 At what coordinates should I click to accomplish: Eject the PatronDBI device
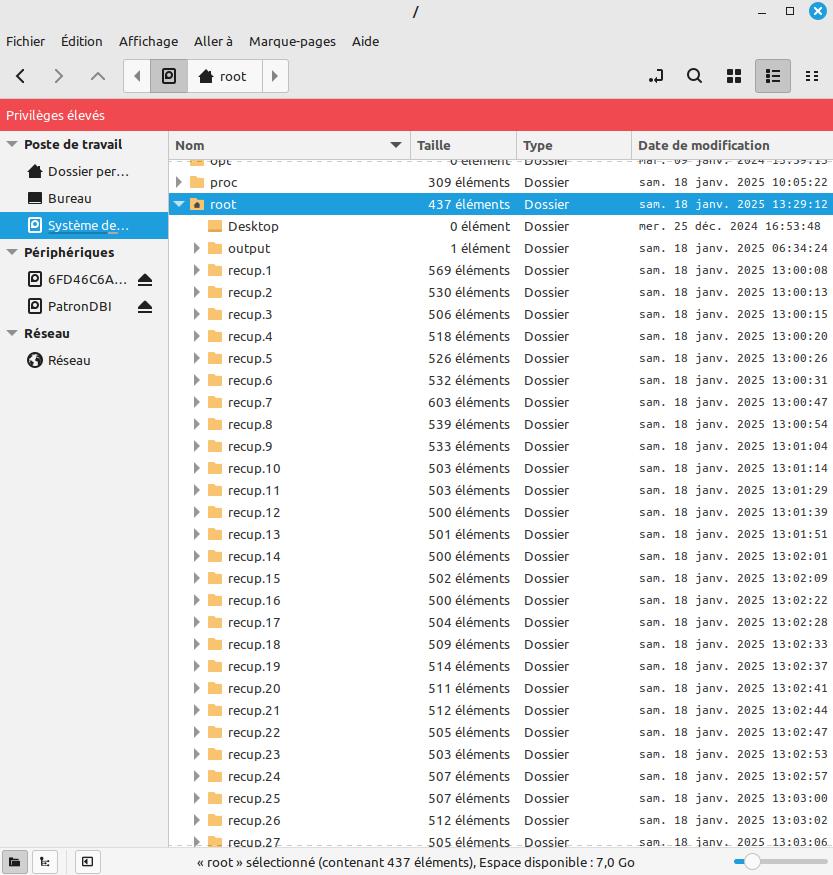145,307
